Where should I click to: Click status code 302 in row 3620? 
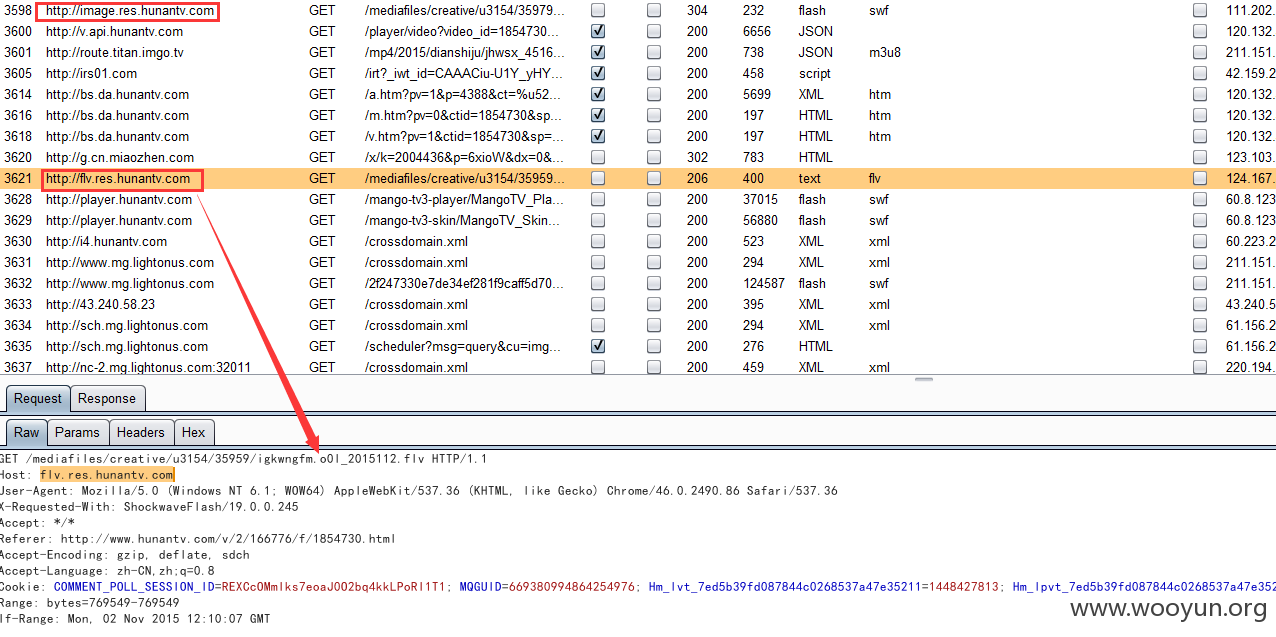click(x=697, y=158)
